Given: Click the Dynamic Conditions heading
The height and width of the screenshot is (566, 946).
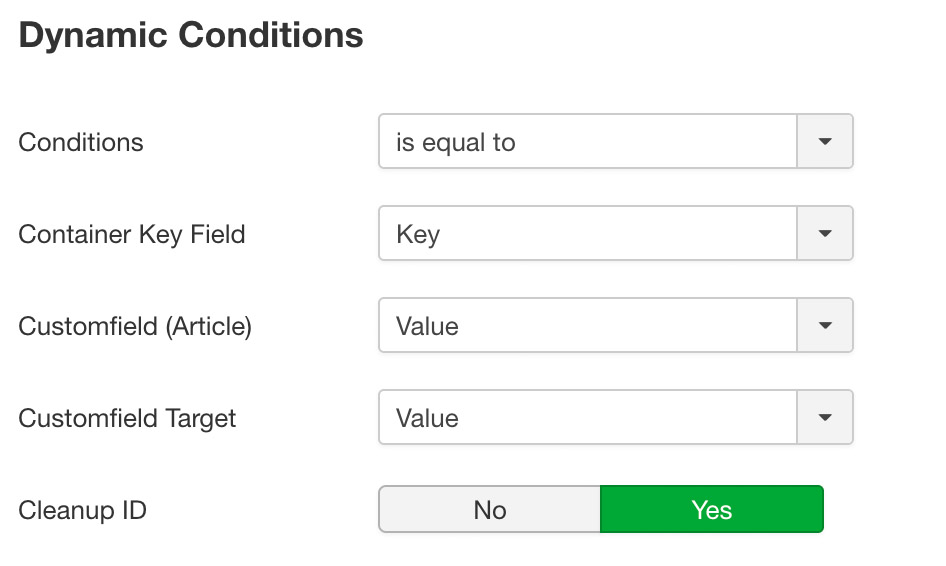Looking at the screenshot, I should pos(191,34).
